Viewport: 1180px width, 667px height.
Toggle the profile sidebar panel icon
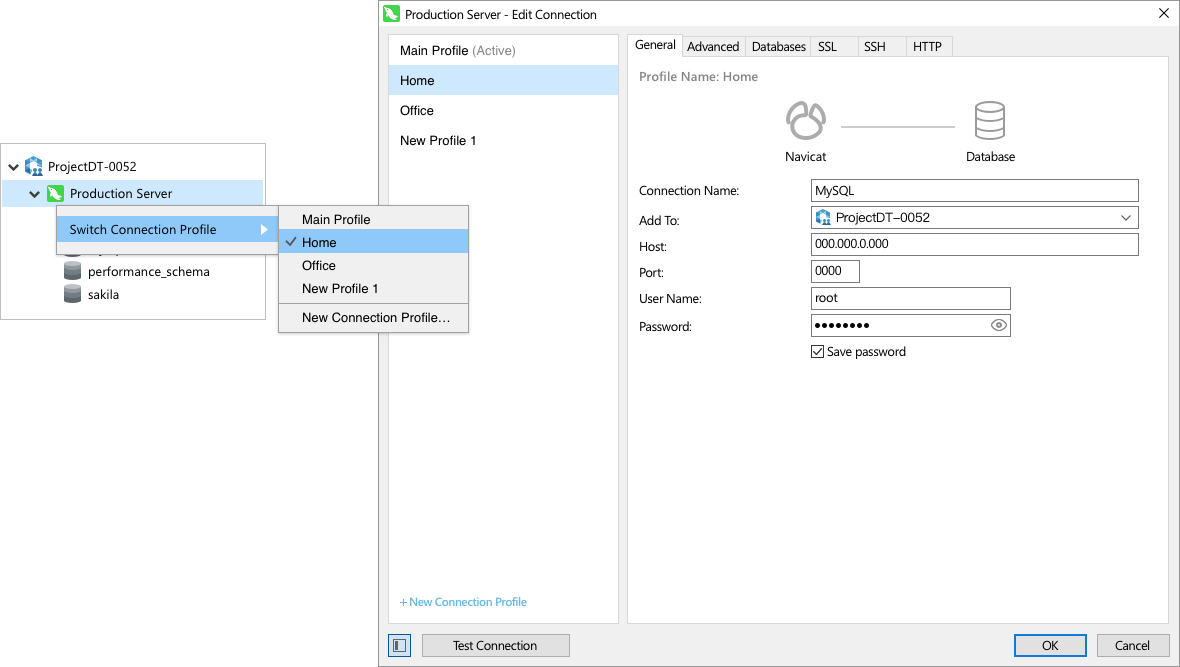click(400, 646)
